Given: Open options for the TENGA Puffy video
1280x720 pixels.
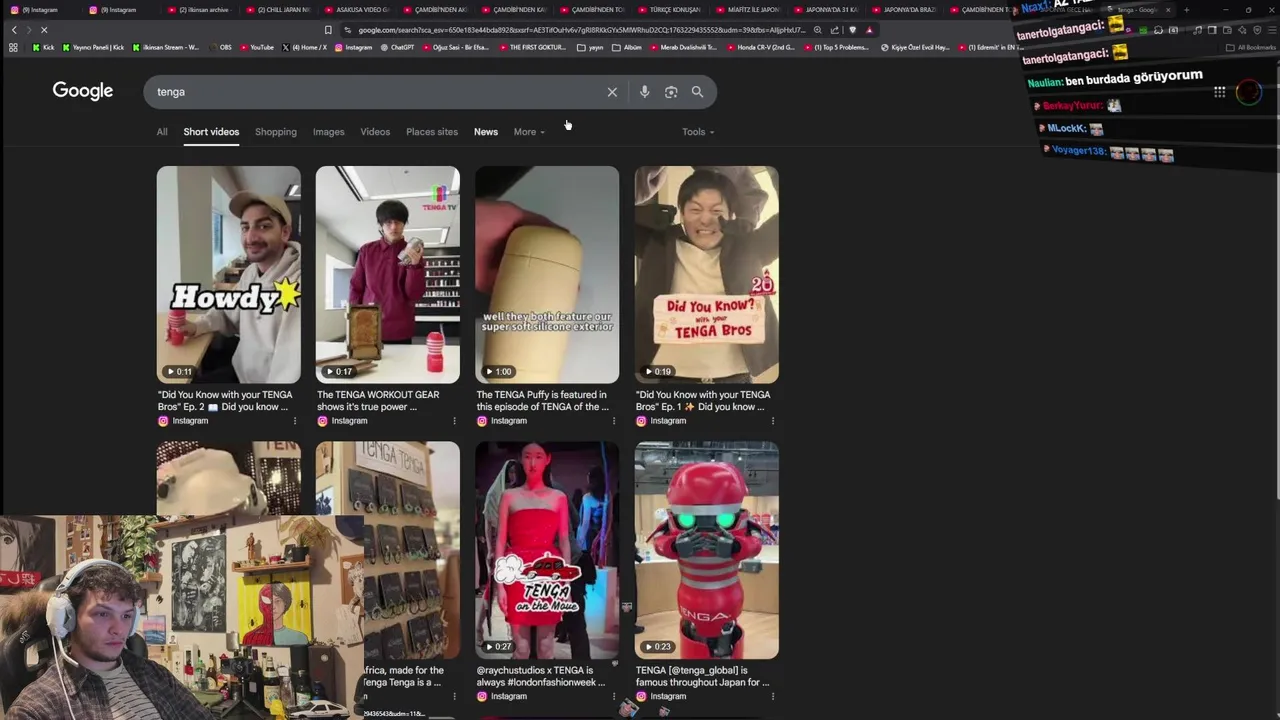Looking at the screenshot, I should [613, 421].
